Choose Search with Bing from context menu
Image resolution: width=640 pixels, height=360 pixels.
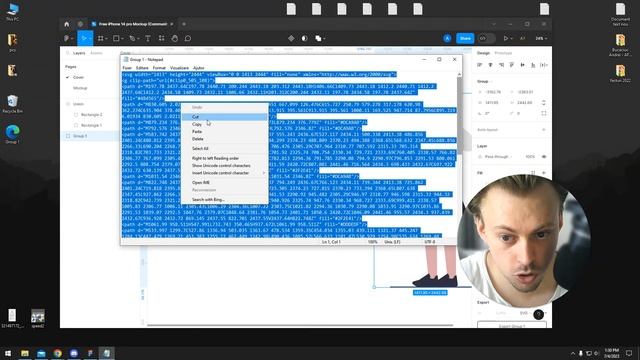[224, 200]
